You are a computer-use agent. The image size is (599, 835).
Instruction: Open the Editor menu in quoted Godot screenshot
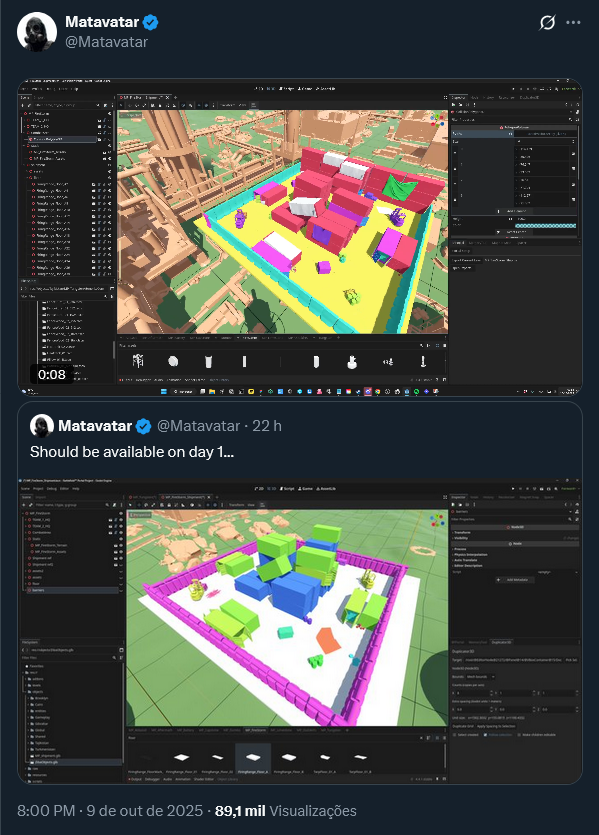click(64, 488)
